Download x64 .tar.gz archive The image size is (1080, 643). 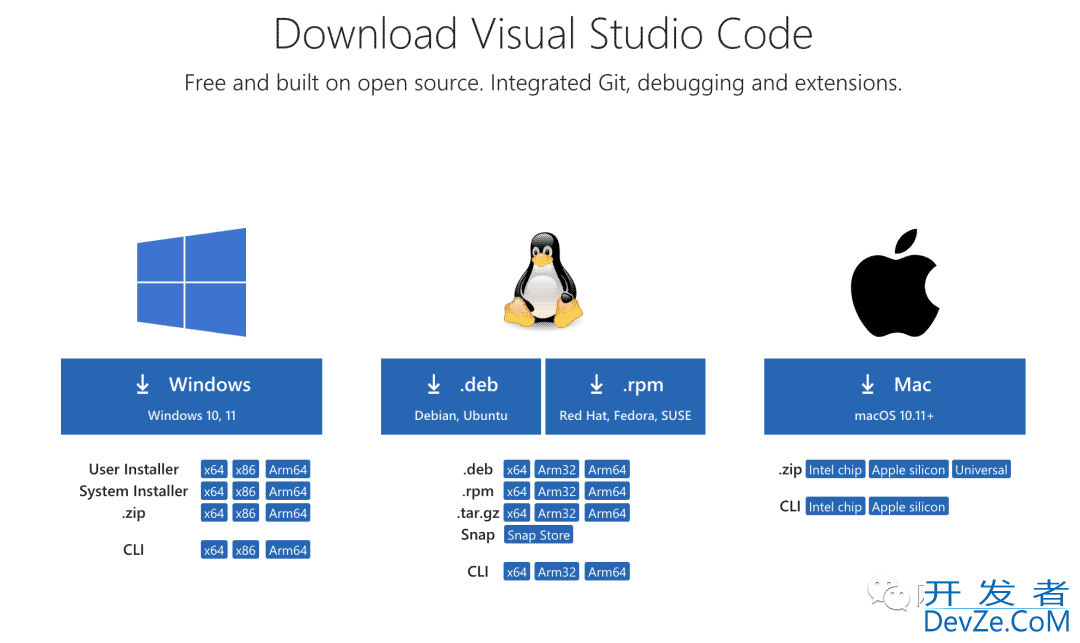tap(517, 513)
